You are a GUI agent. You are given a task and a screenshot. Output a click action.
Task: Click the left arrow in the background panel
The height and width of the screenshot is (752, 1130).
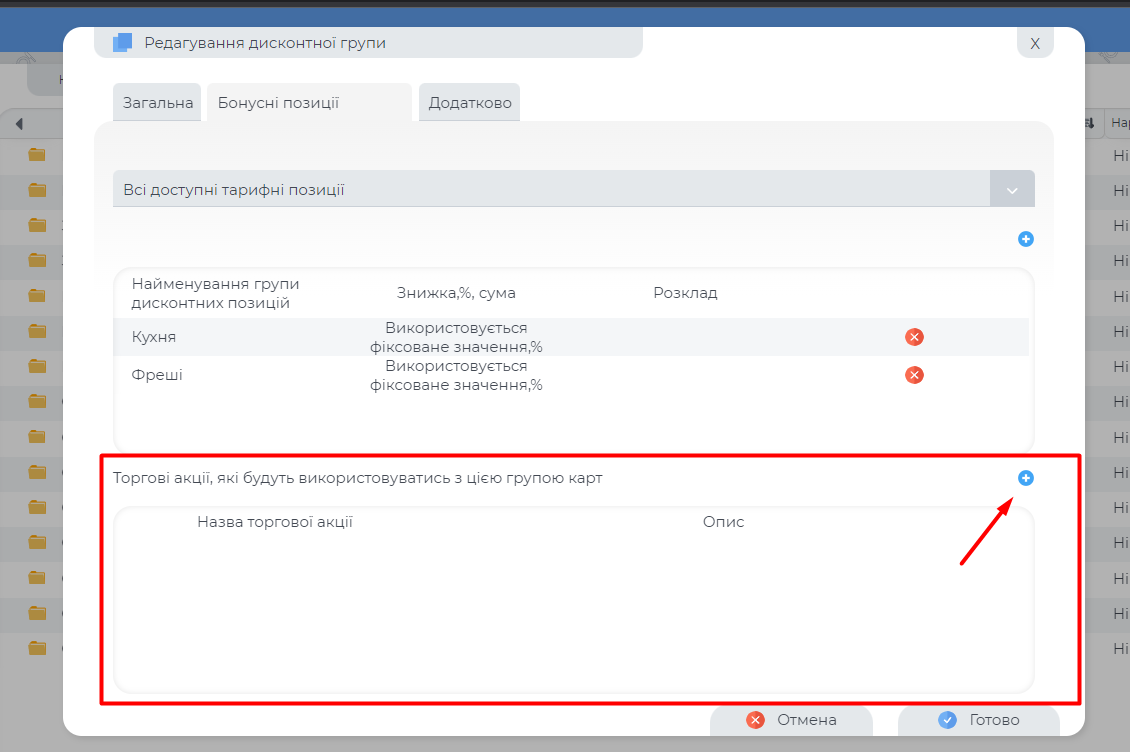19,124
